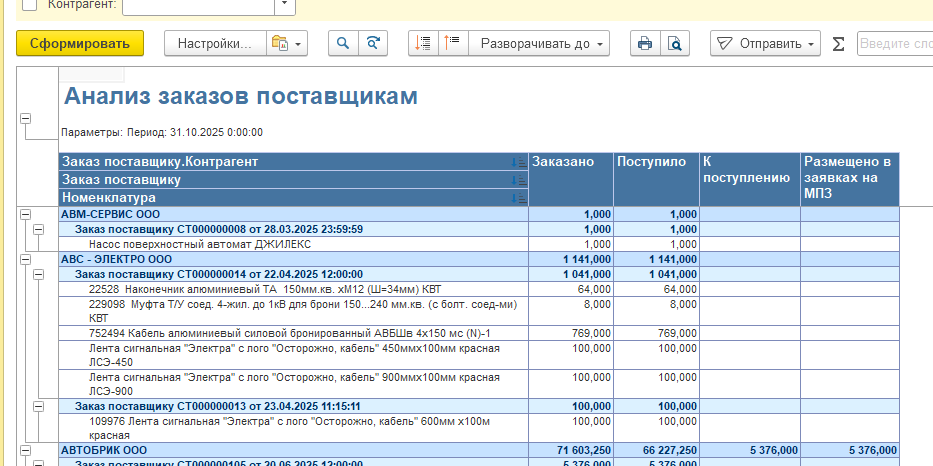Image resolution: width=933 pixels, height=466 pixels.
Task: Print the report with printer icon
Action: point(645,44)
